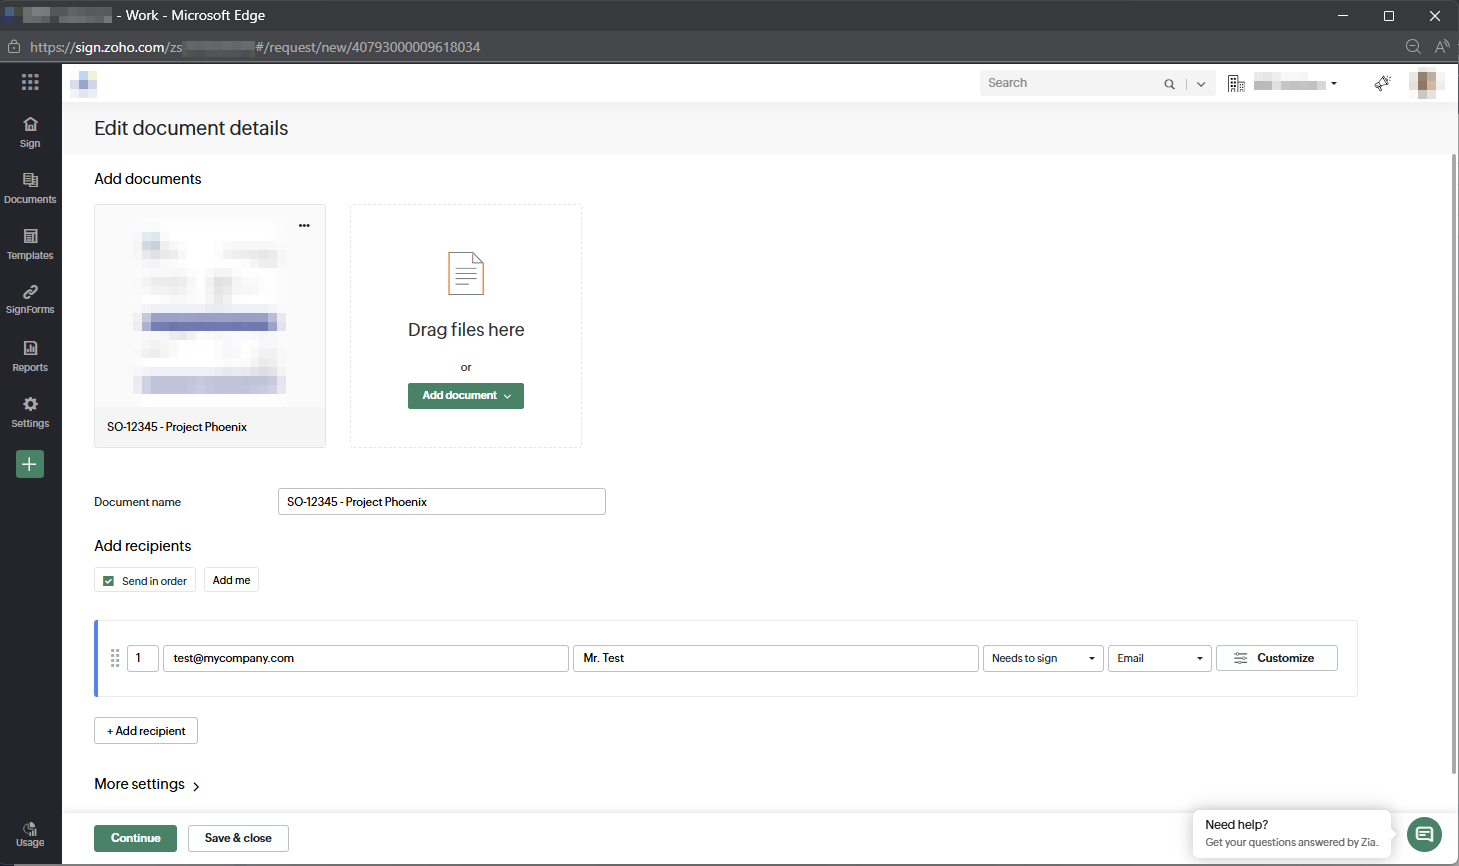Click the page vertical scrollbar
Screen dimensions: 1459x866
1454,464
